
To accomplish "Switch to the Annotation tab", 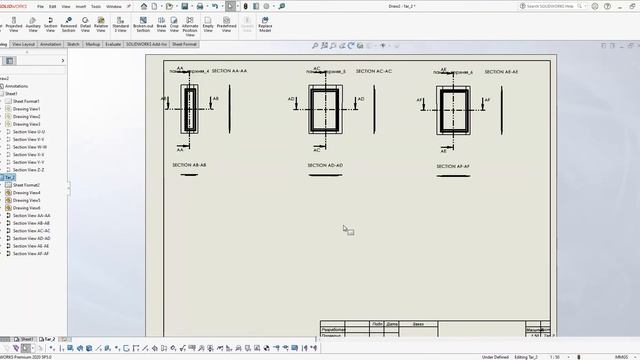I will click(51, 44).
